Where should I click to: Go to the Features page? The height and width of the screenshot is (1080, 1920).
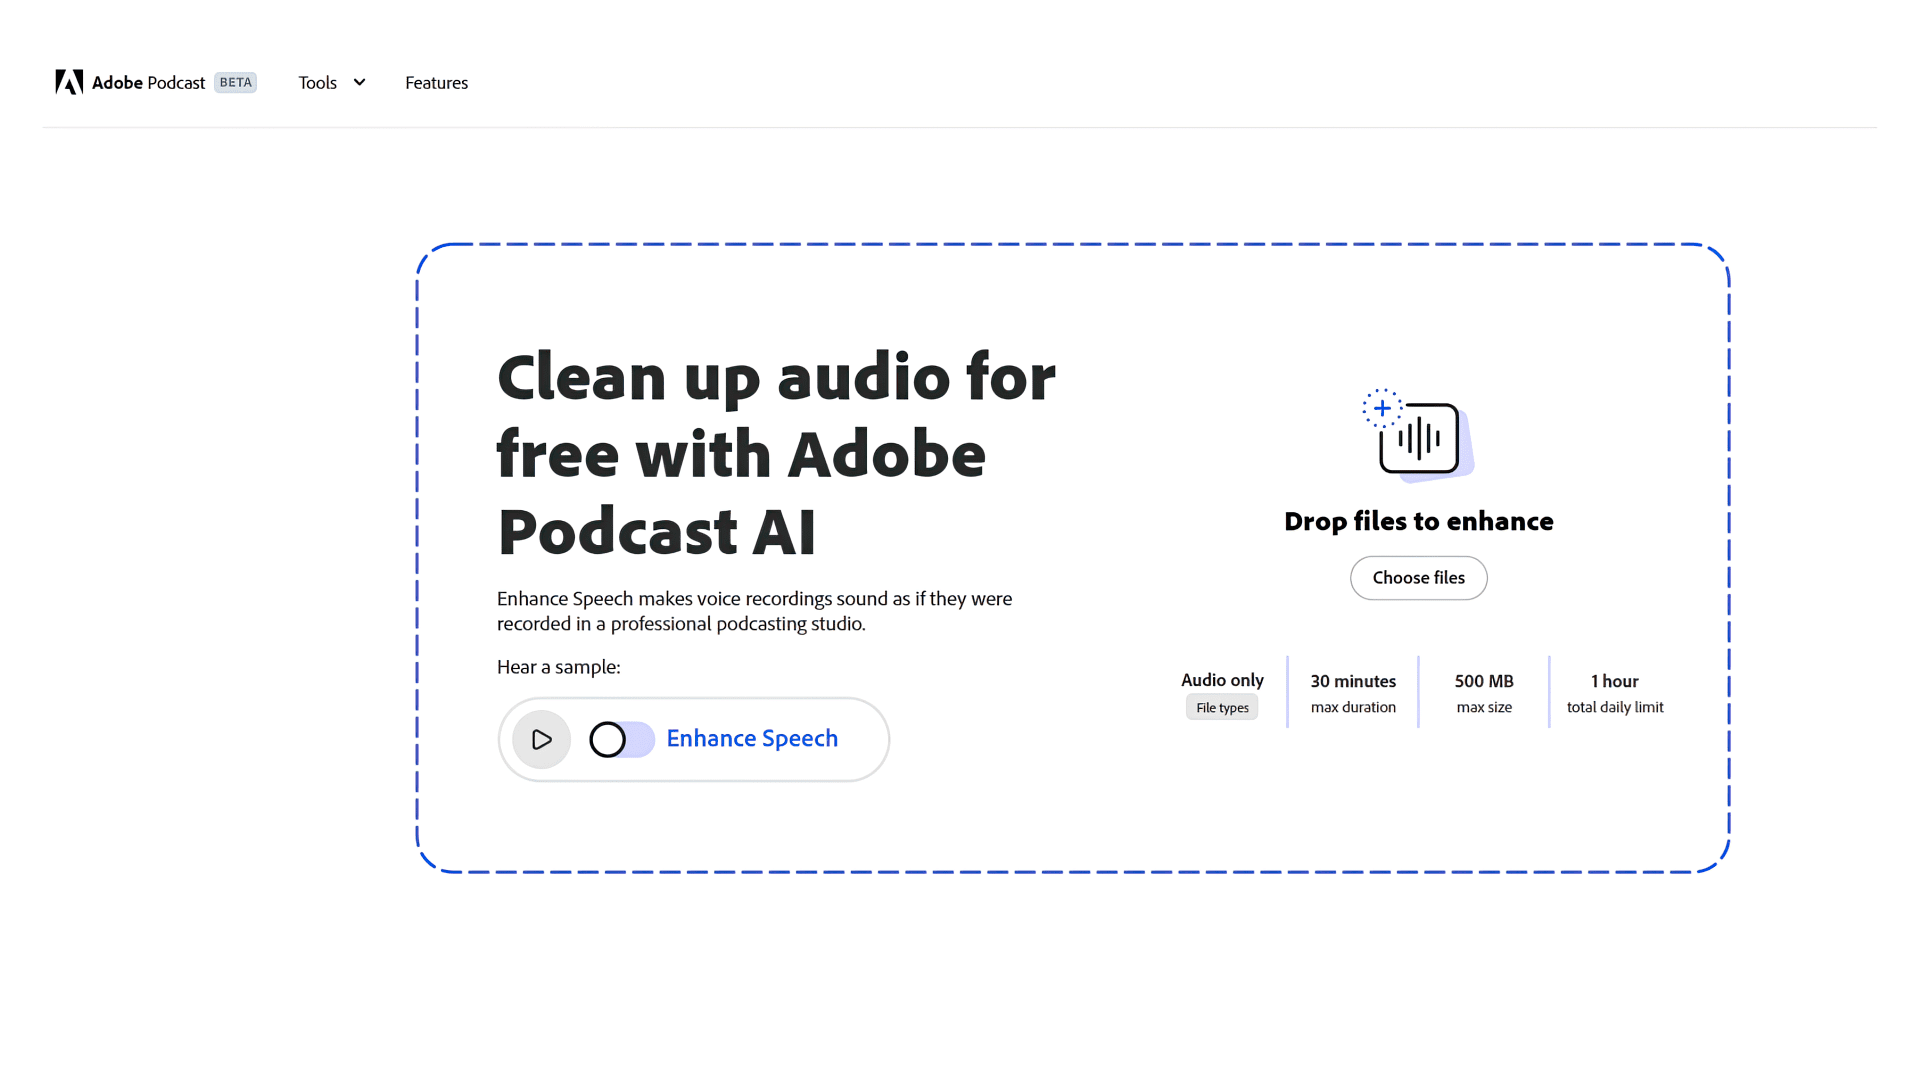tap(436, 83)
